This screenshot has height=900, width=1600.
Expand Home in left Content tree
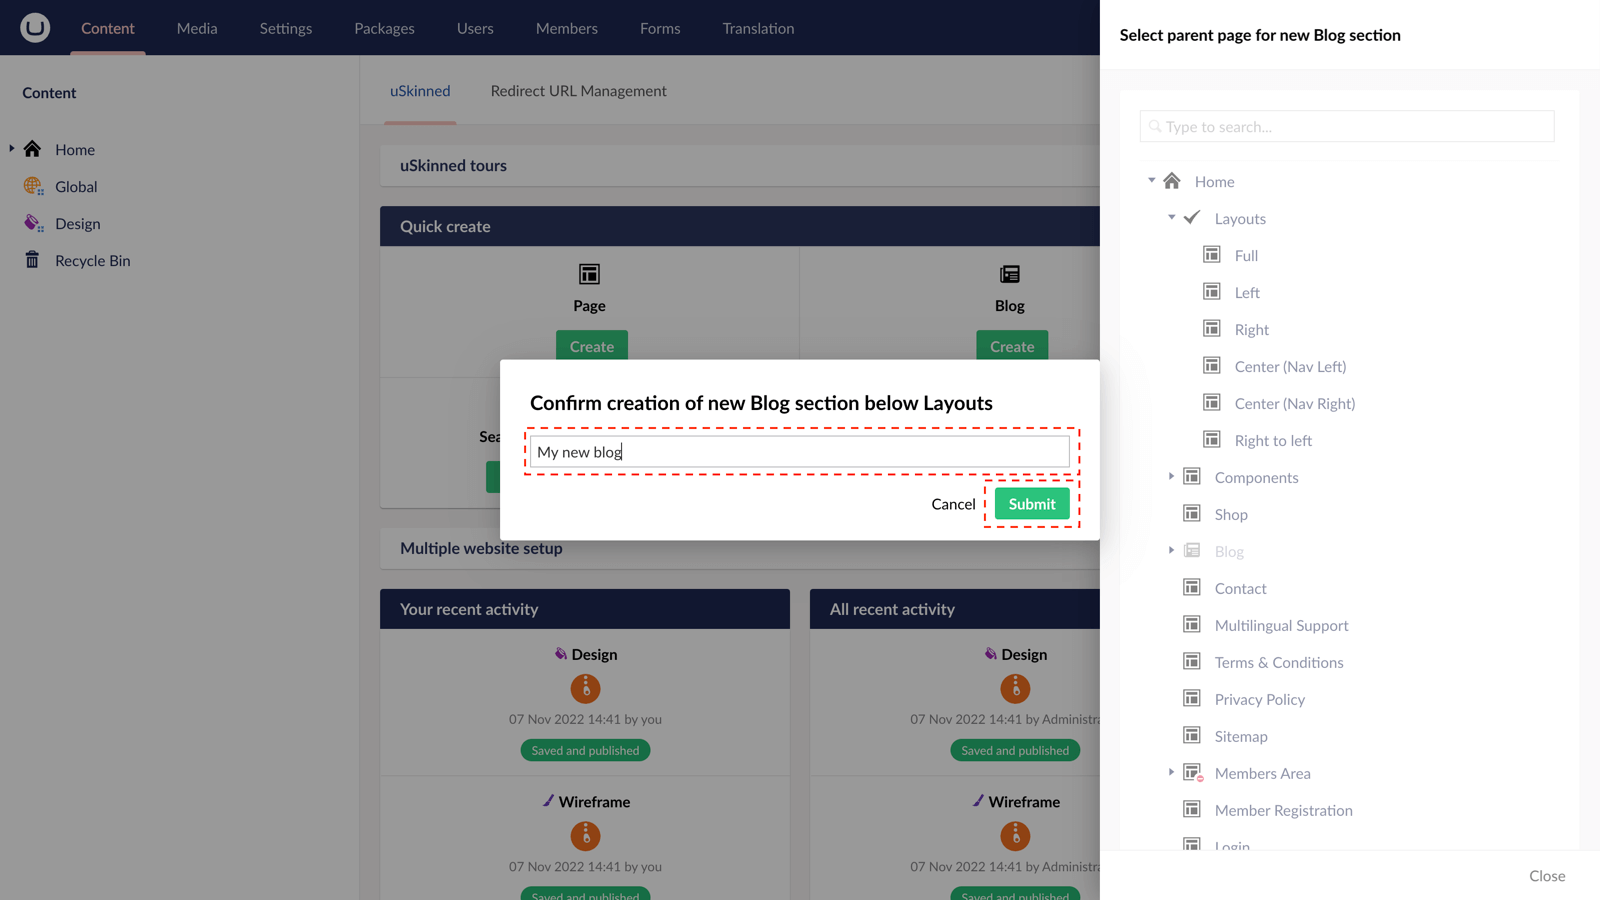pyautogui.click(x=12, y=149)
